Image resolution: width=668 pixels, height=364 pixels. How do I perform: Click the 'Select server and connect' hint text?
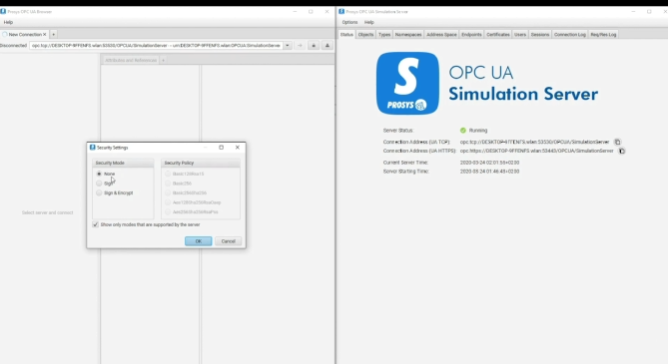pyautogui.click(x=48, y=213)
